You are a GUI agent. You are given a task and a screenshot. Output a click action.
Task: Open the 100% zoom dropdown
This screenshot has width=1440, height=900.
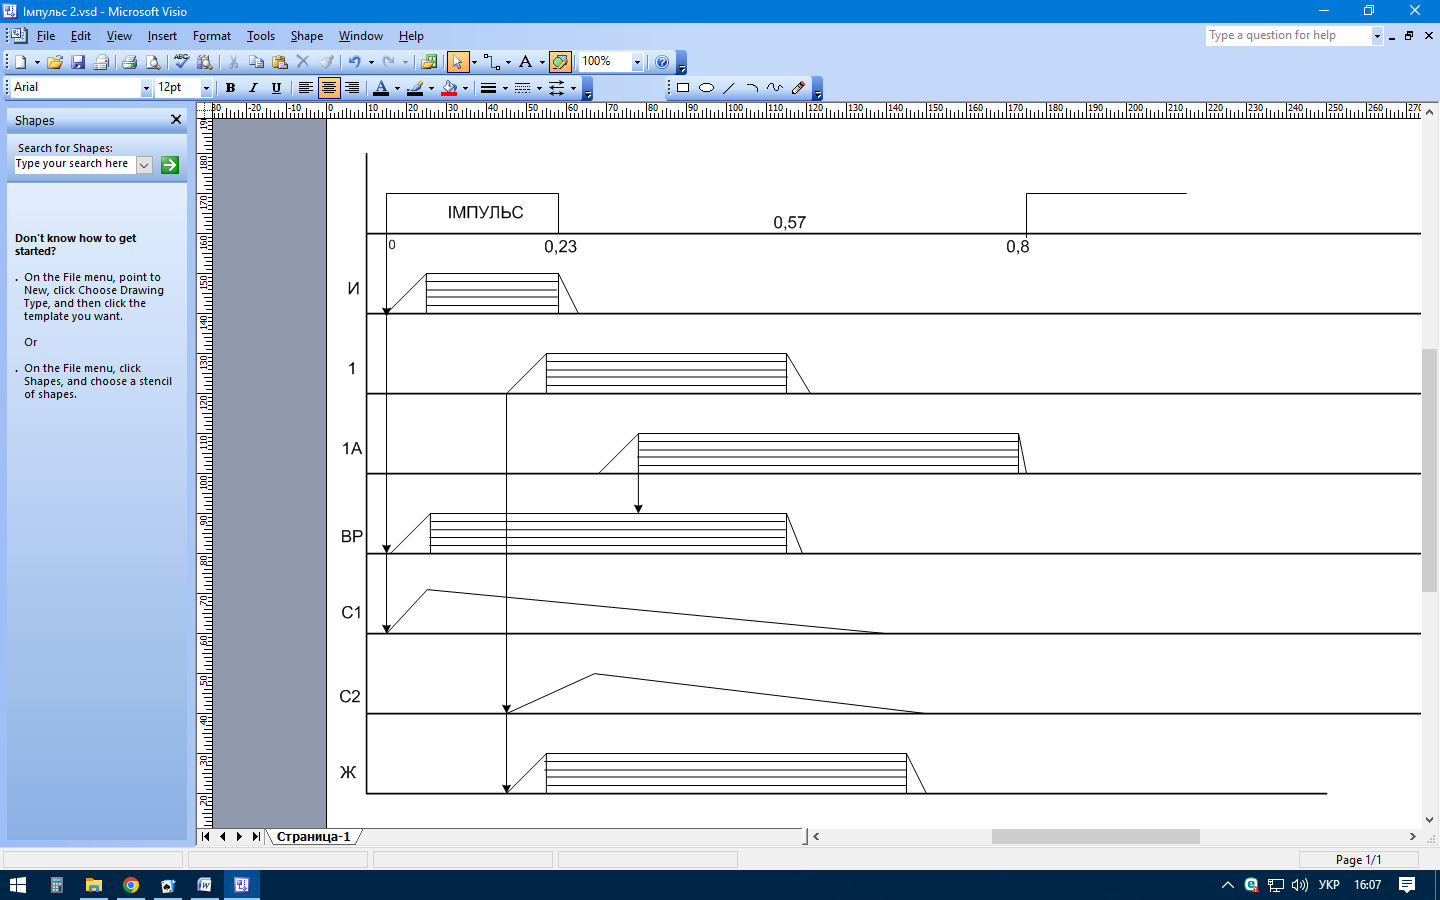coord(637,62)
